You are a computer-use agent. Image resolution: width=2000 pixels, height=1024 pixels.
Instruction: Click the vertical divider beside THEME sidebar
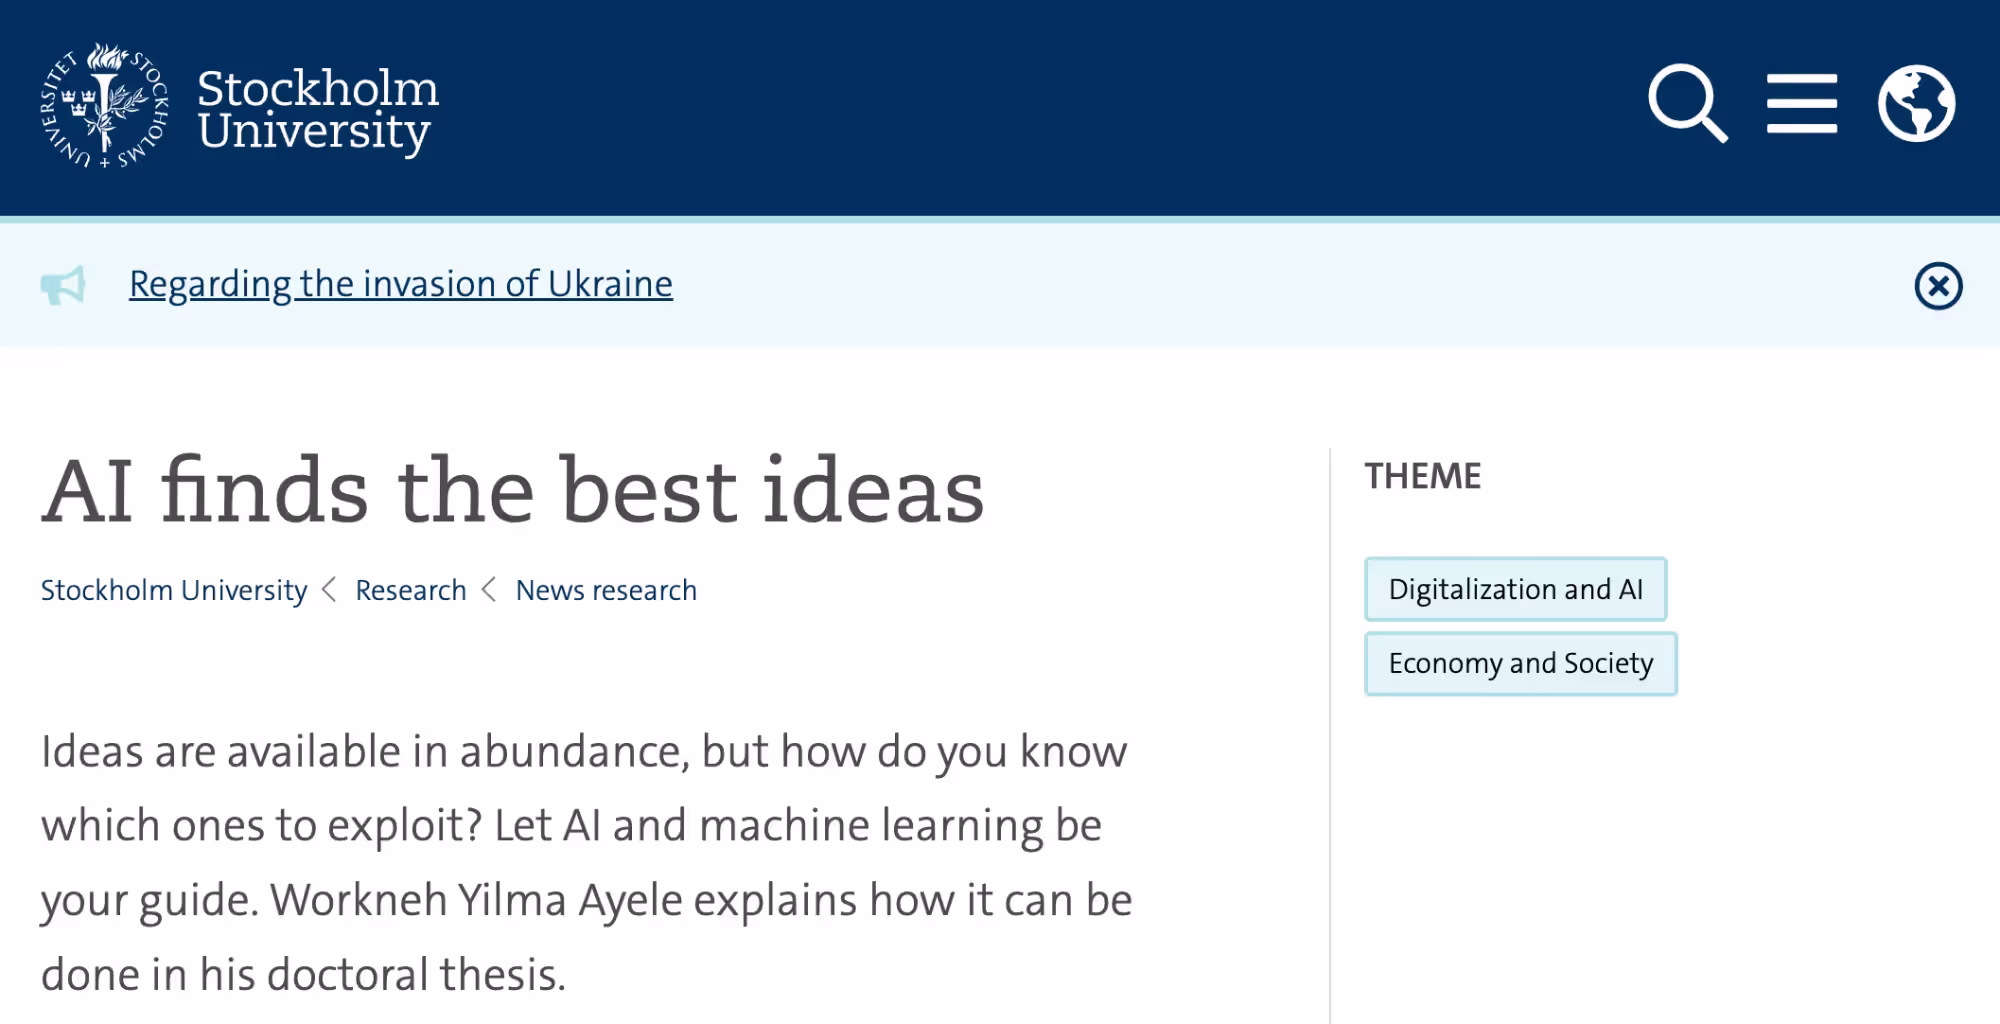coord(1330,735)
